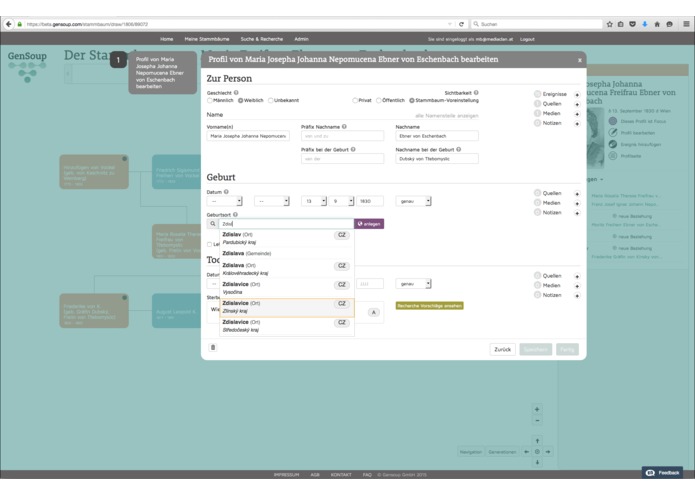695x494 pixels.
Task: Select Weiblich gender radio button
Action: [241, 101]
